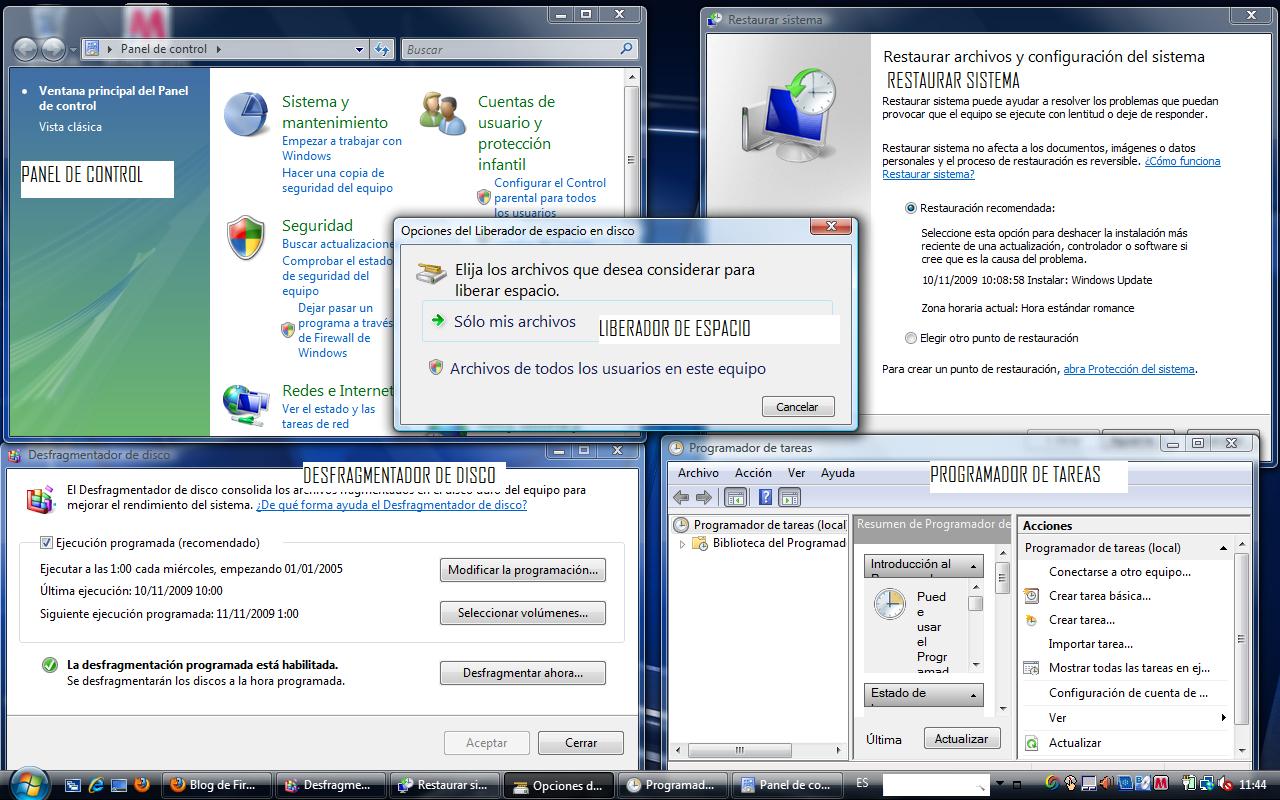Screen dimensions: 1280x800
Task: Switch to the Restaurar si... taskbar button
Action: pyautogui.click(x=442, y=785)
